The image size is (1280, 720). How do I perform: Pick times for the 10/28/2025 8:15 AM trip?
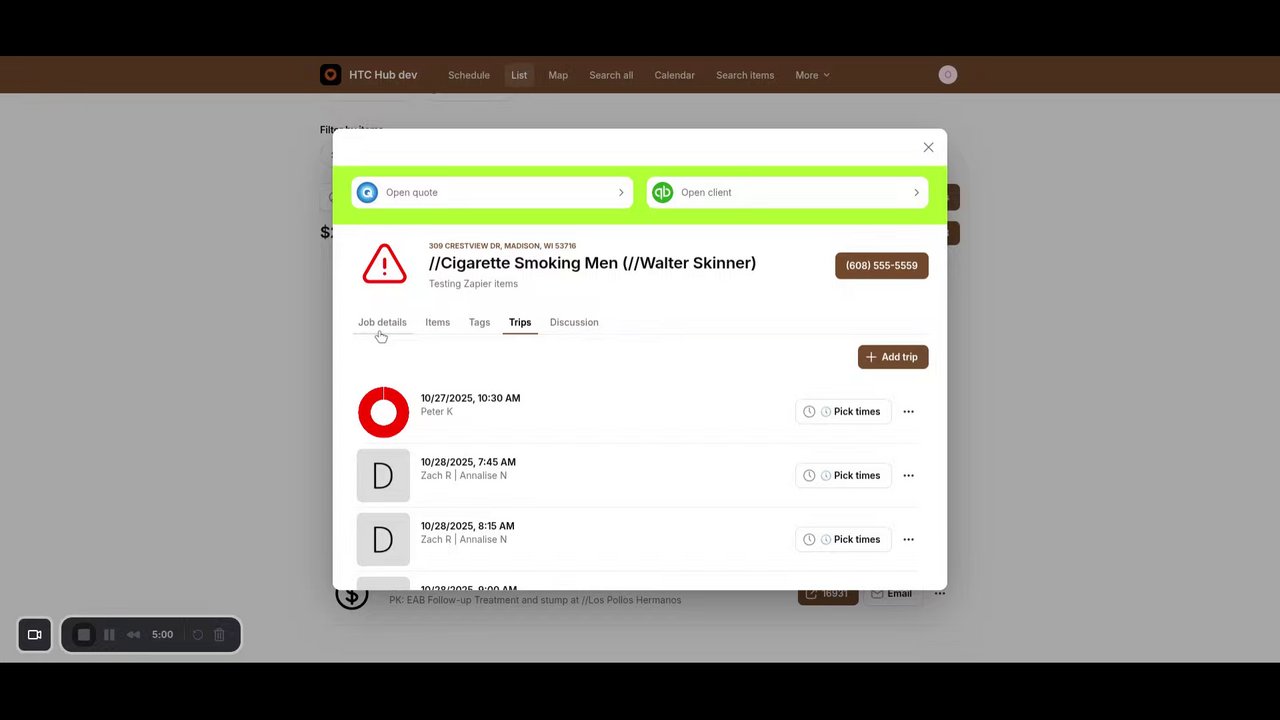click(x=843, y=540)
